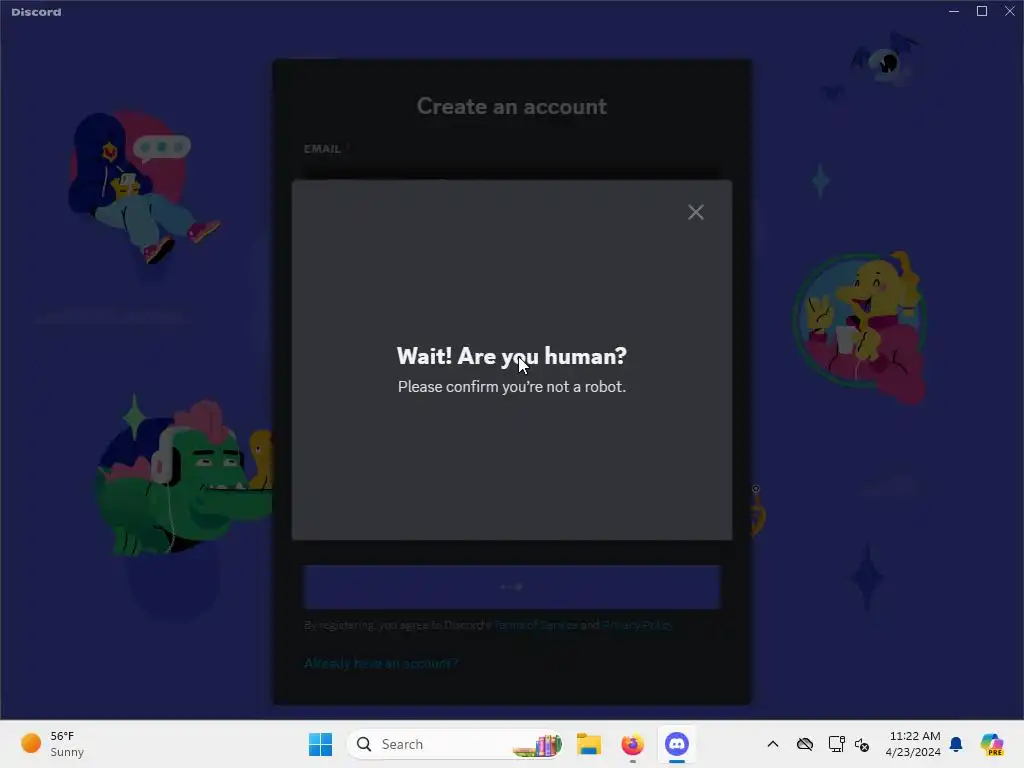Open the network display tray icon
This screenshot has width=1024, height=768.
[836, 744]
